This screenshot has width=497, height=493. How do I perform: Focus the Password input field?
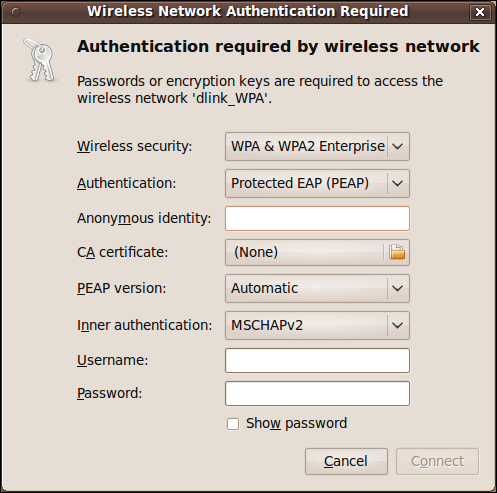pos(317,393)
